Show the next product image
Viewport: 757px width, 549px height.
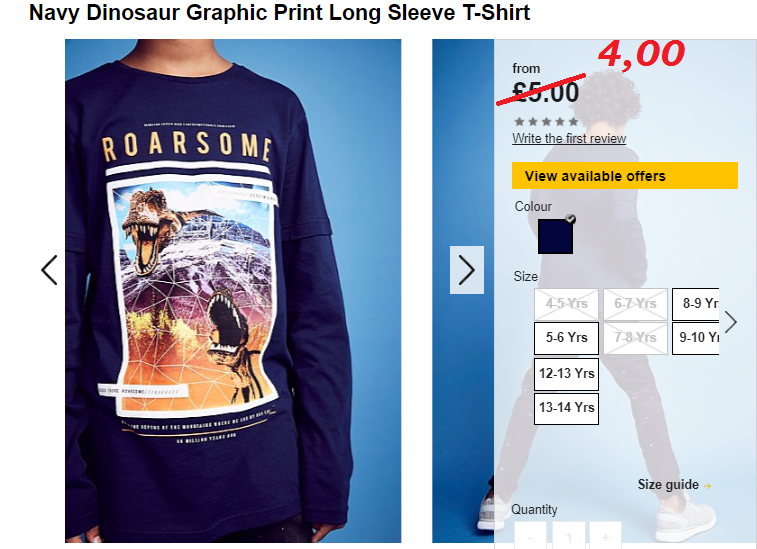tap(467, 270)
